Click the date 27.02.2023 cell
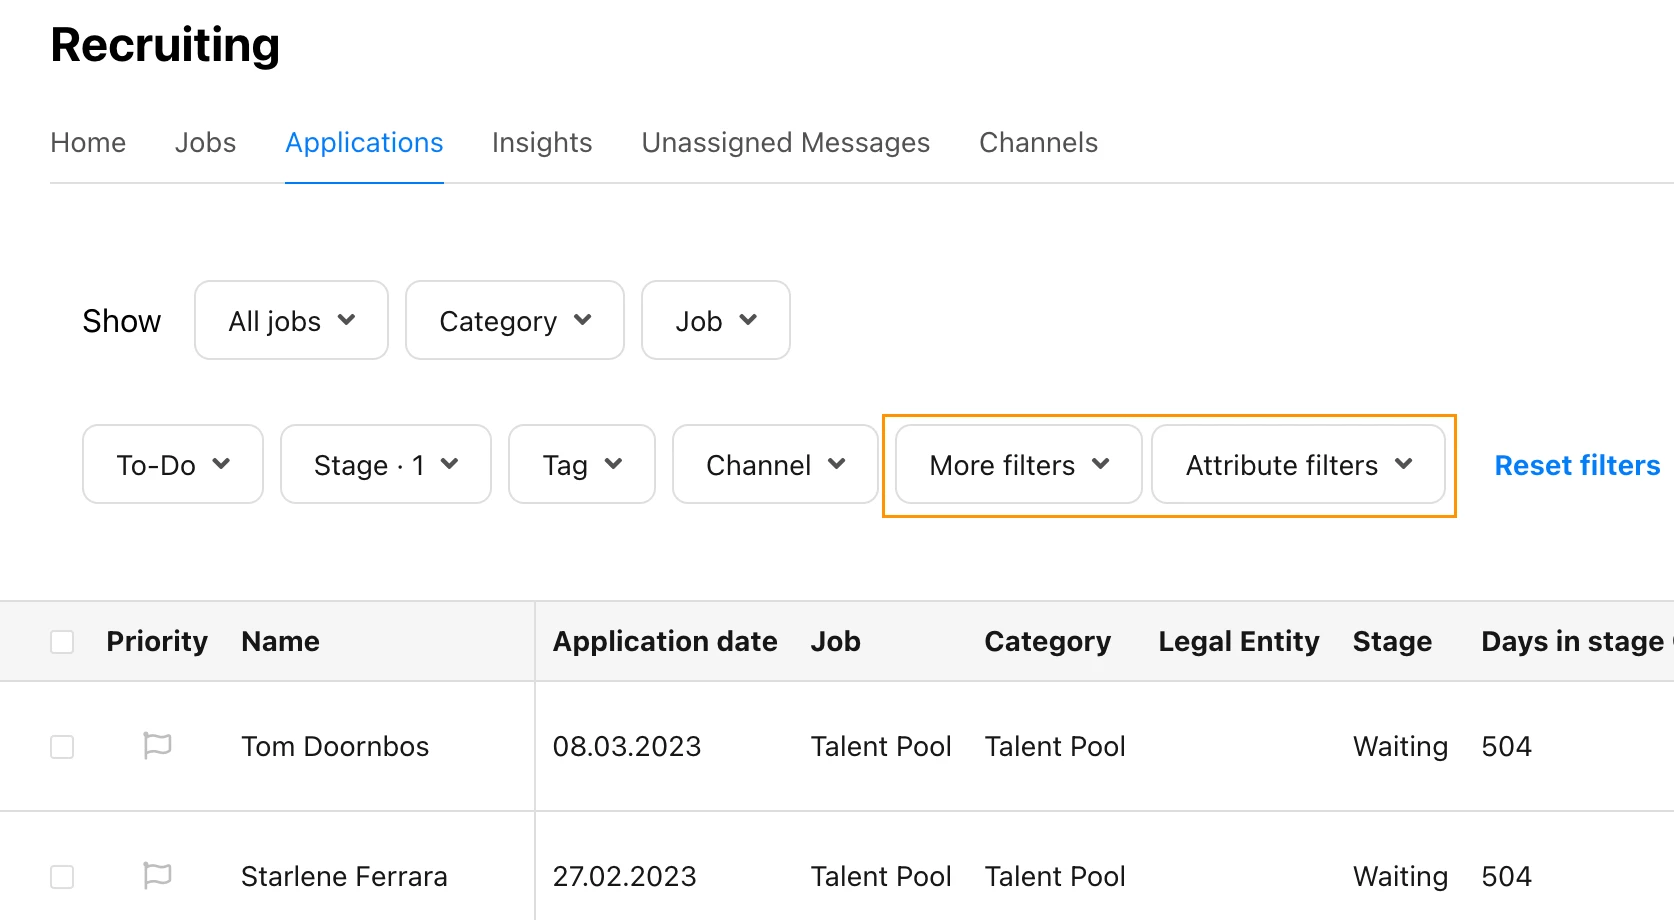 tap(624, 876)
